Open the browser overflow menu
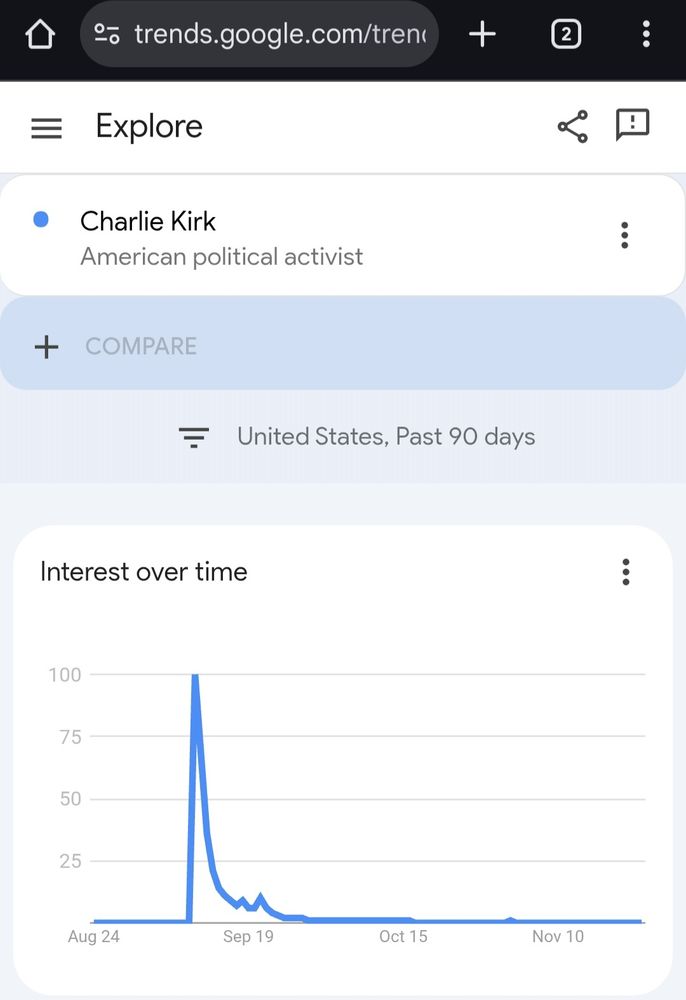 (646, 33)
